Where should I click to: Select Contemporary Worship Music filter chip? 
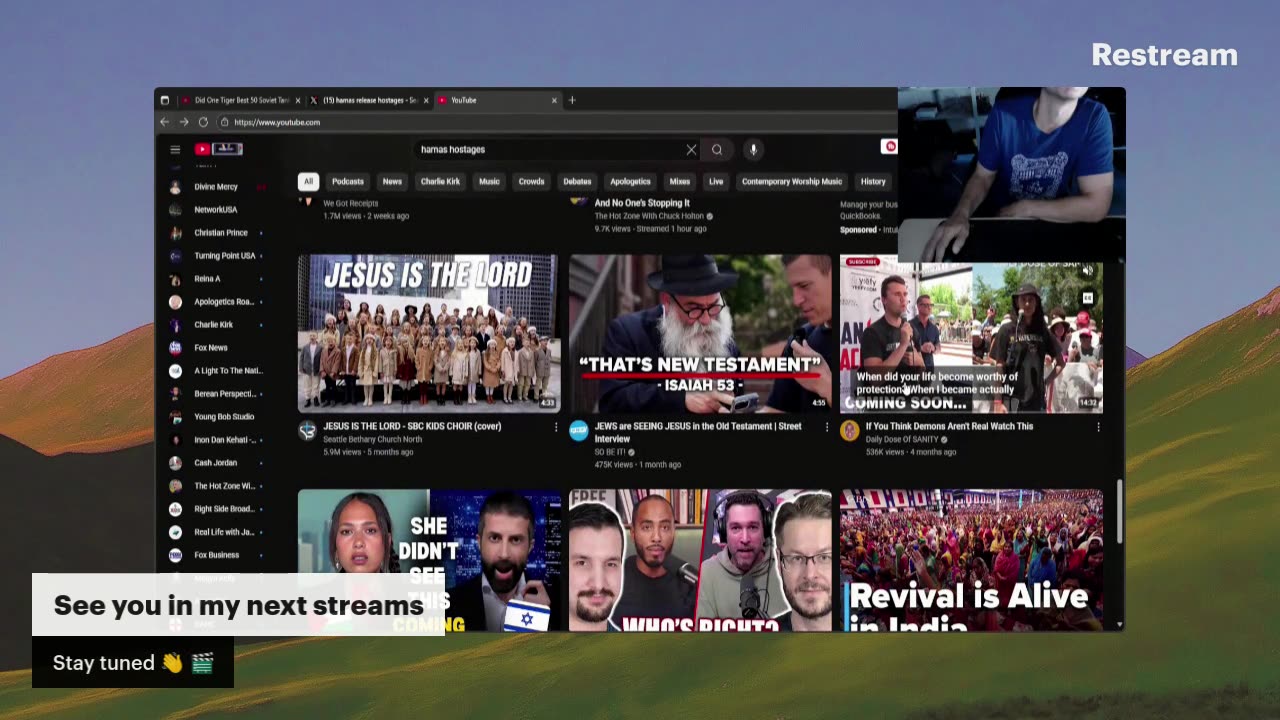pyautogui.click(x=792, y=182)
